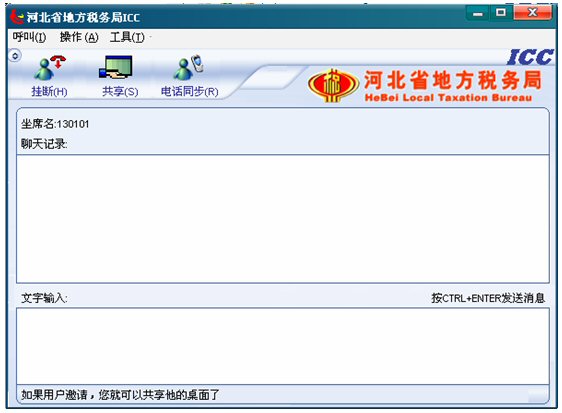Click the 河北省地方税务局 banner title text
This screenshot has width=562, height=413.
(453, 80)
